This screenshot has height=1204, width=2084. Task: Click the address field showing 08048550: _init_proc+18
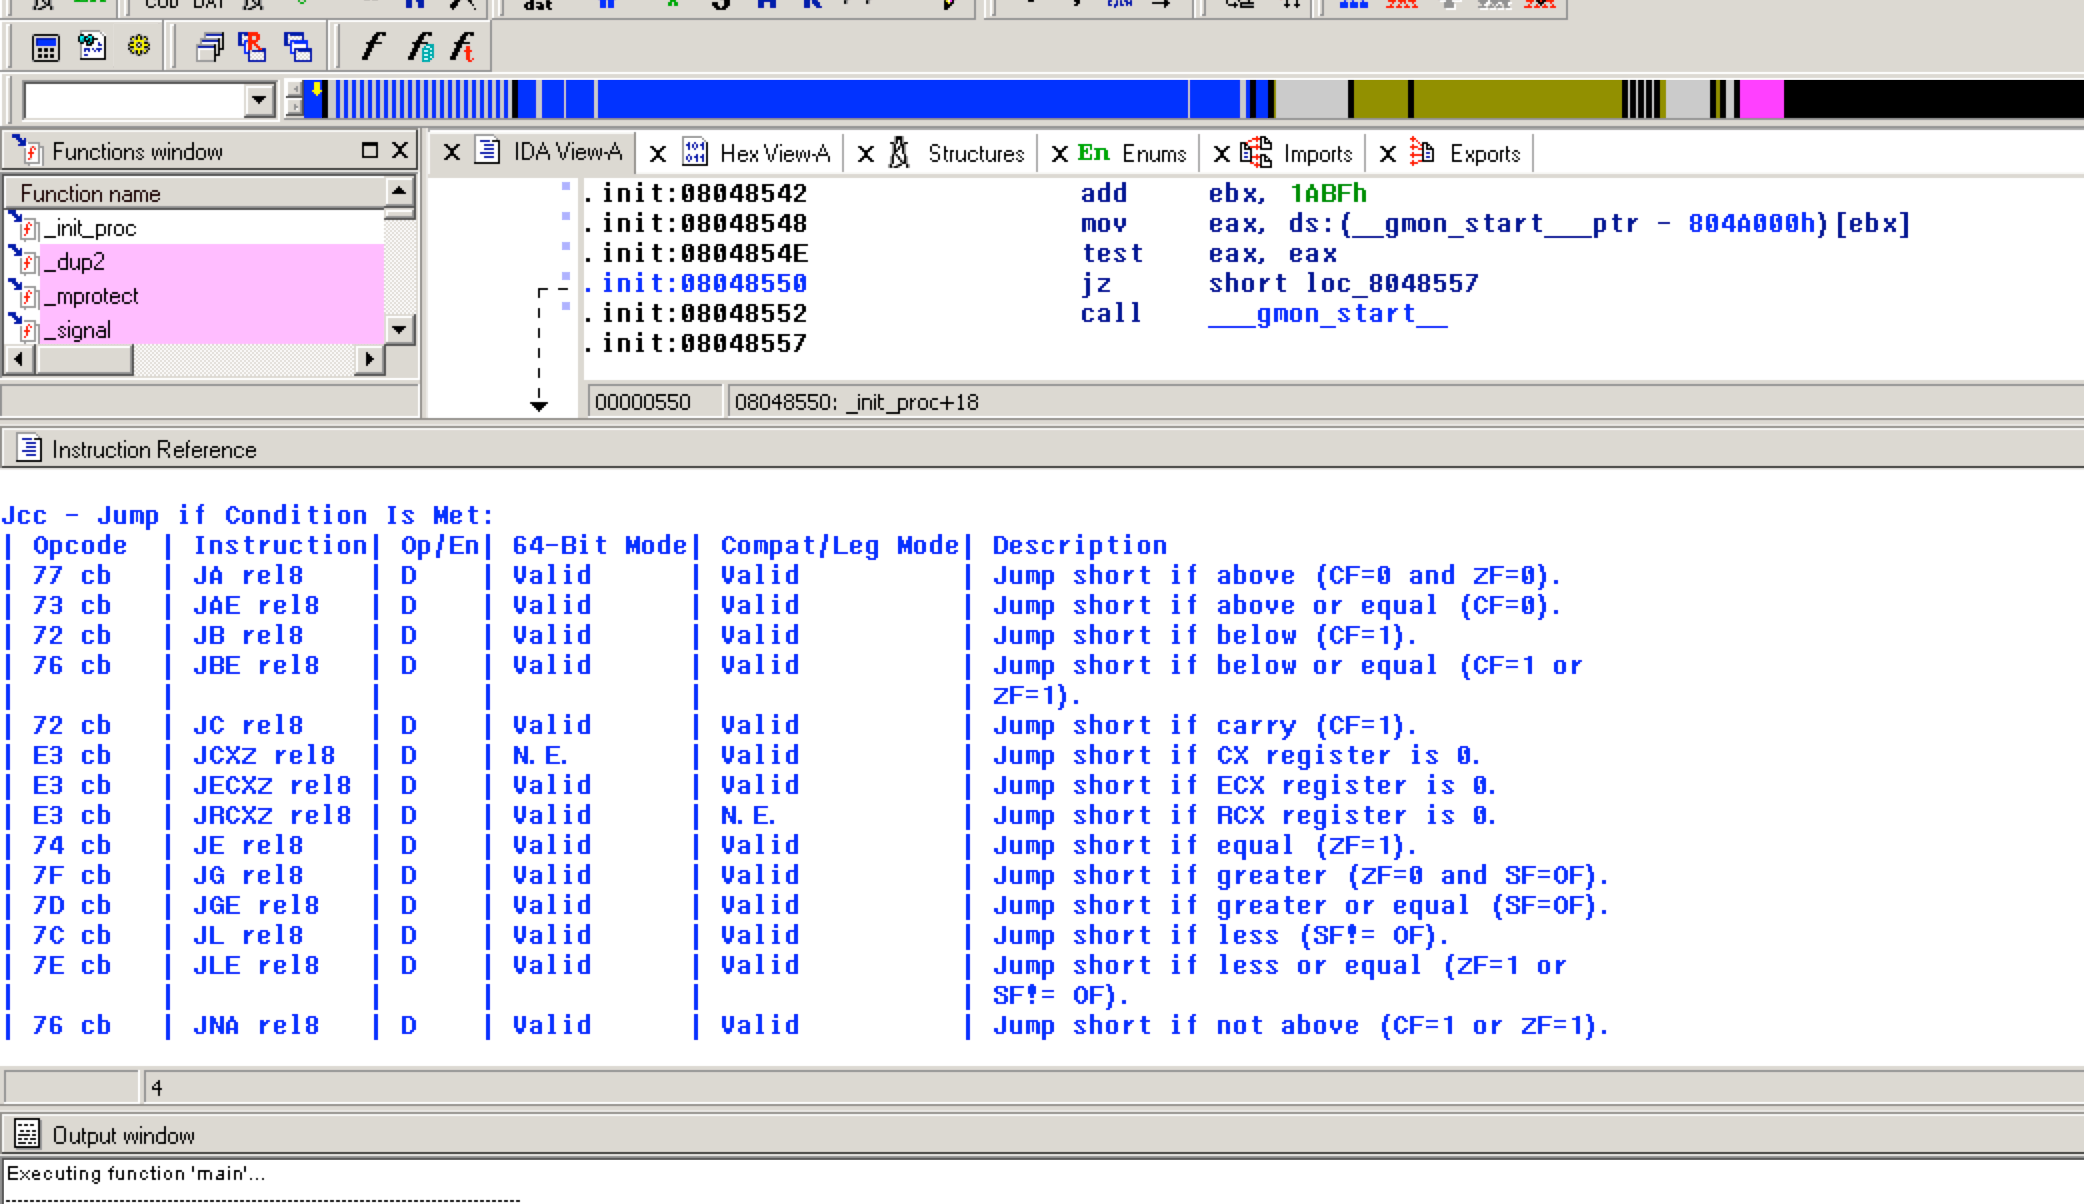point(855,402)
